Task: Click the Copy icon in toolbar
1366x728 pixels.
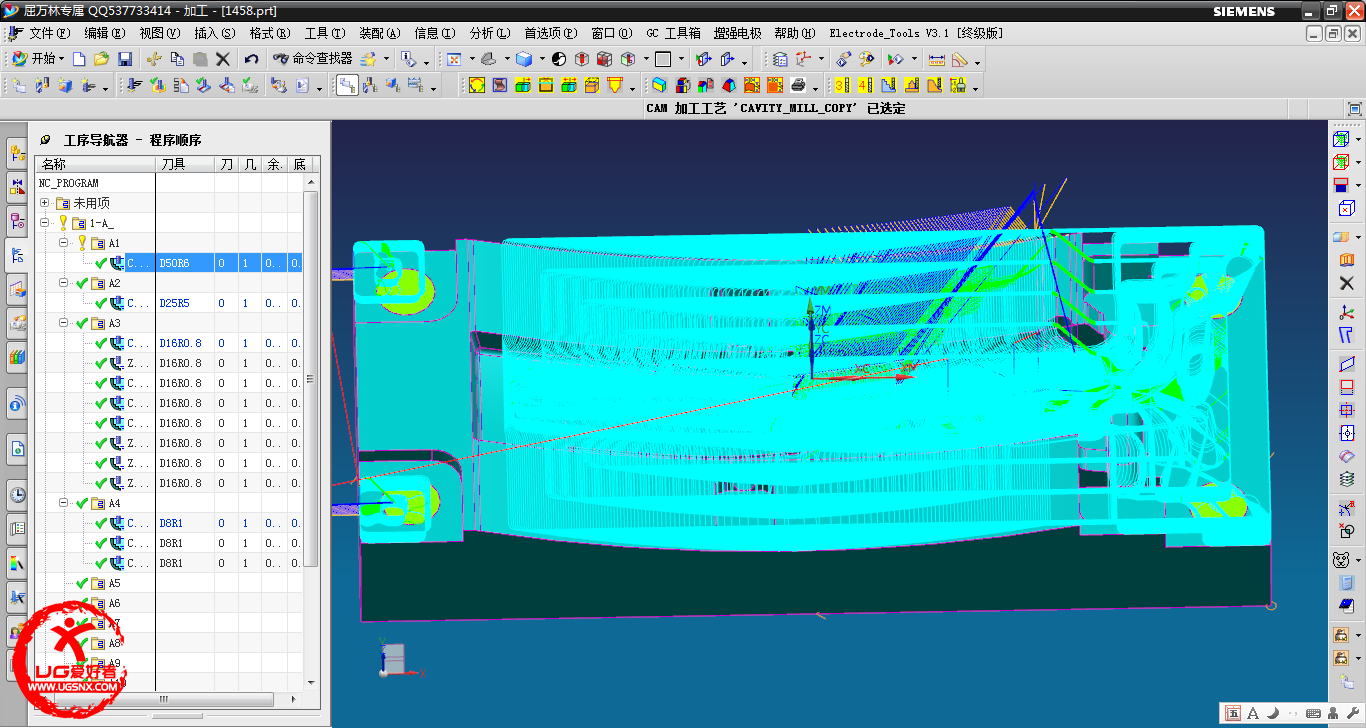Action: [177, 59]
